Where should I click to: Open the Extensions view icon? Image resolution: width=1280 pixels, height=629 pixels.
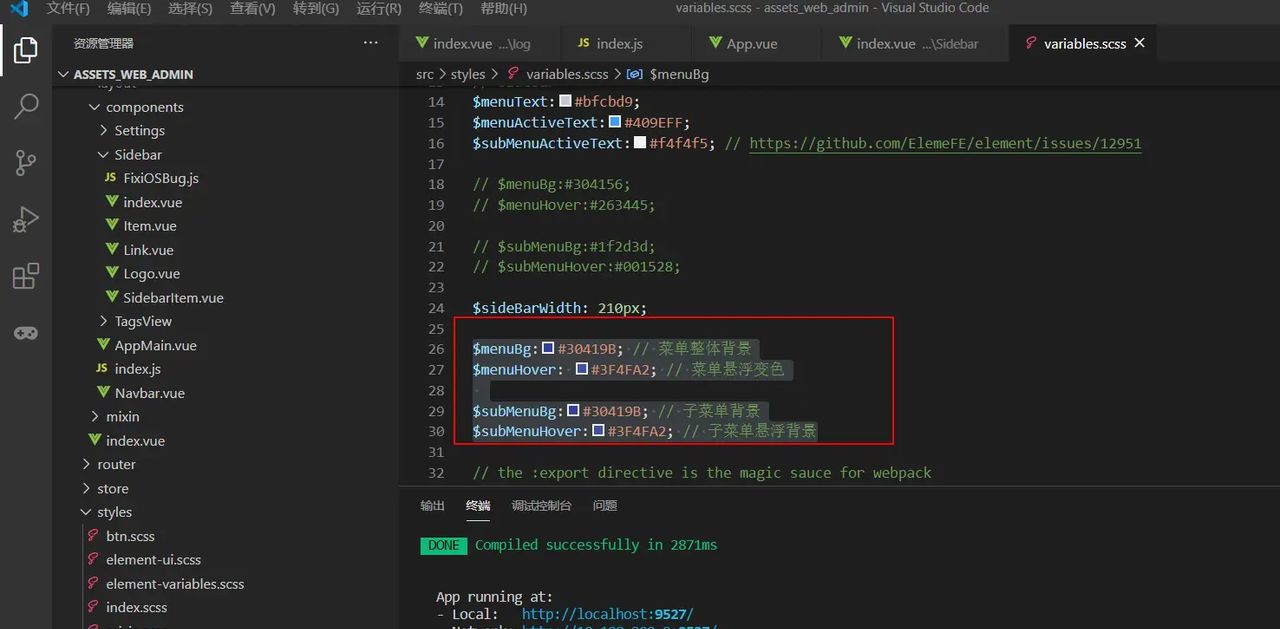click(x=26, y=276)
